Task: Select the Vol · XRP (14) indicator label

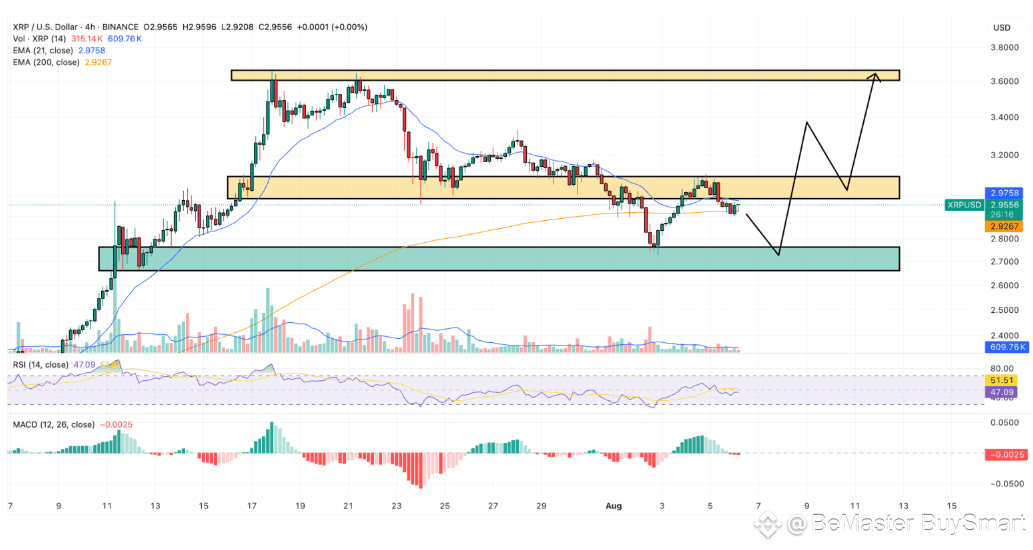Action: [40, 39]
